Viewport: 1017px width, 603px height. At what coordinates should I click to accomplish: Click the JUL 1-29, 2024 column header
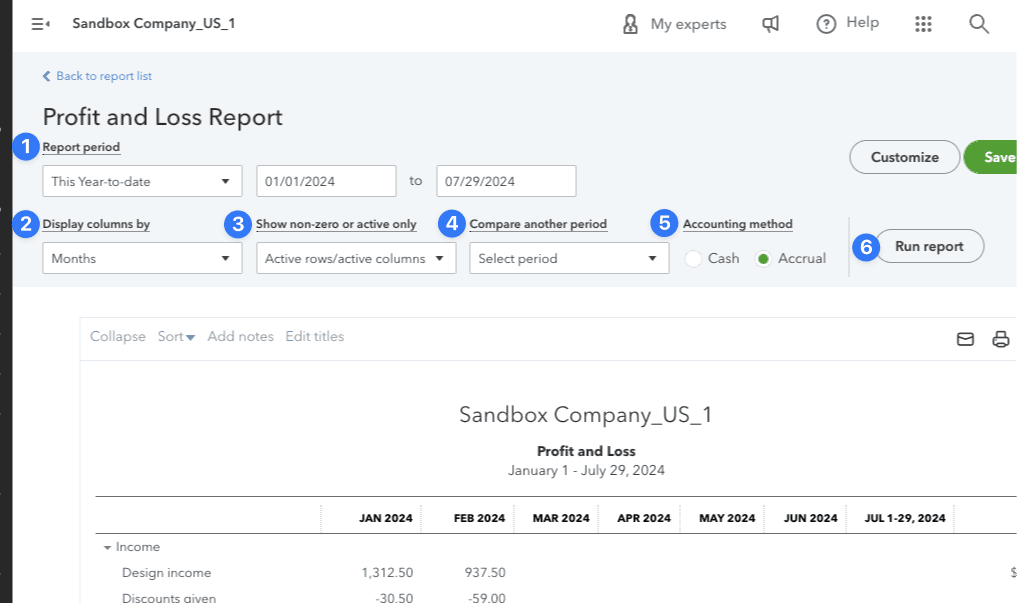pyautogui.click(x=905, y=518)
